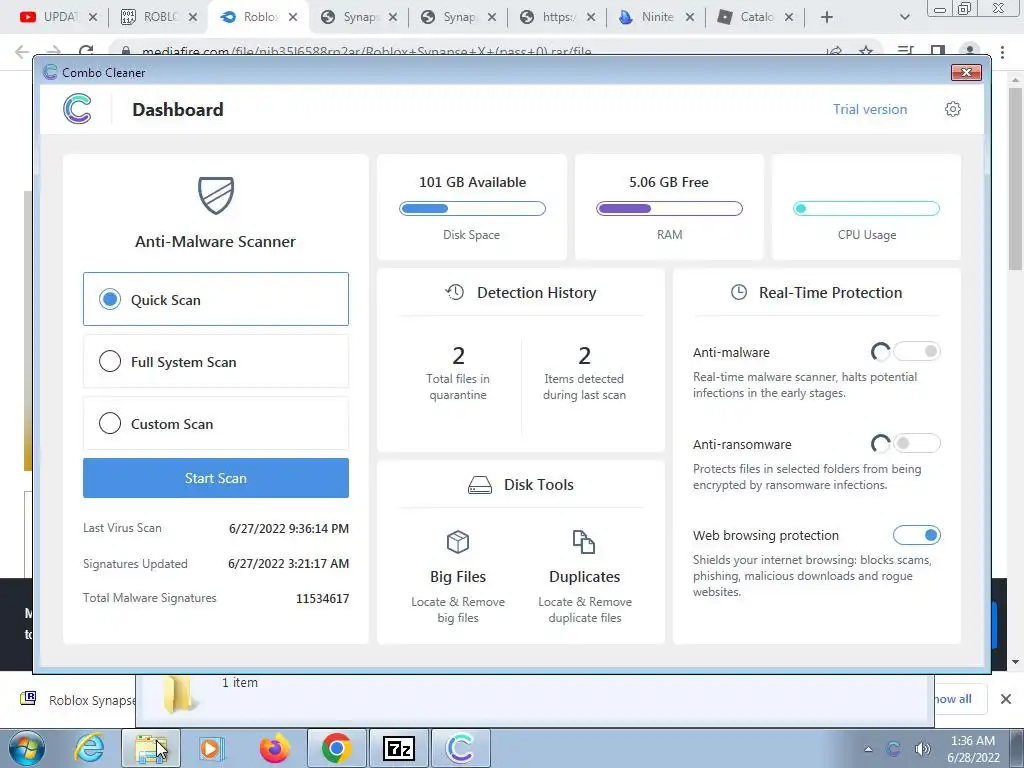This screenshot has width=1024, height=768.
Task: Click Chrome reload icon
Action: tap(86, 51)
